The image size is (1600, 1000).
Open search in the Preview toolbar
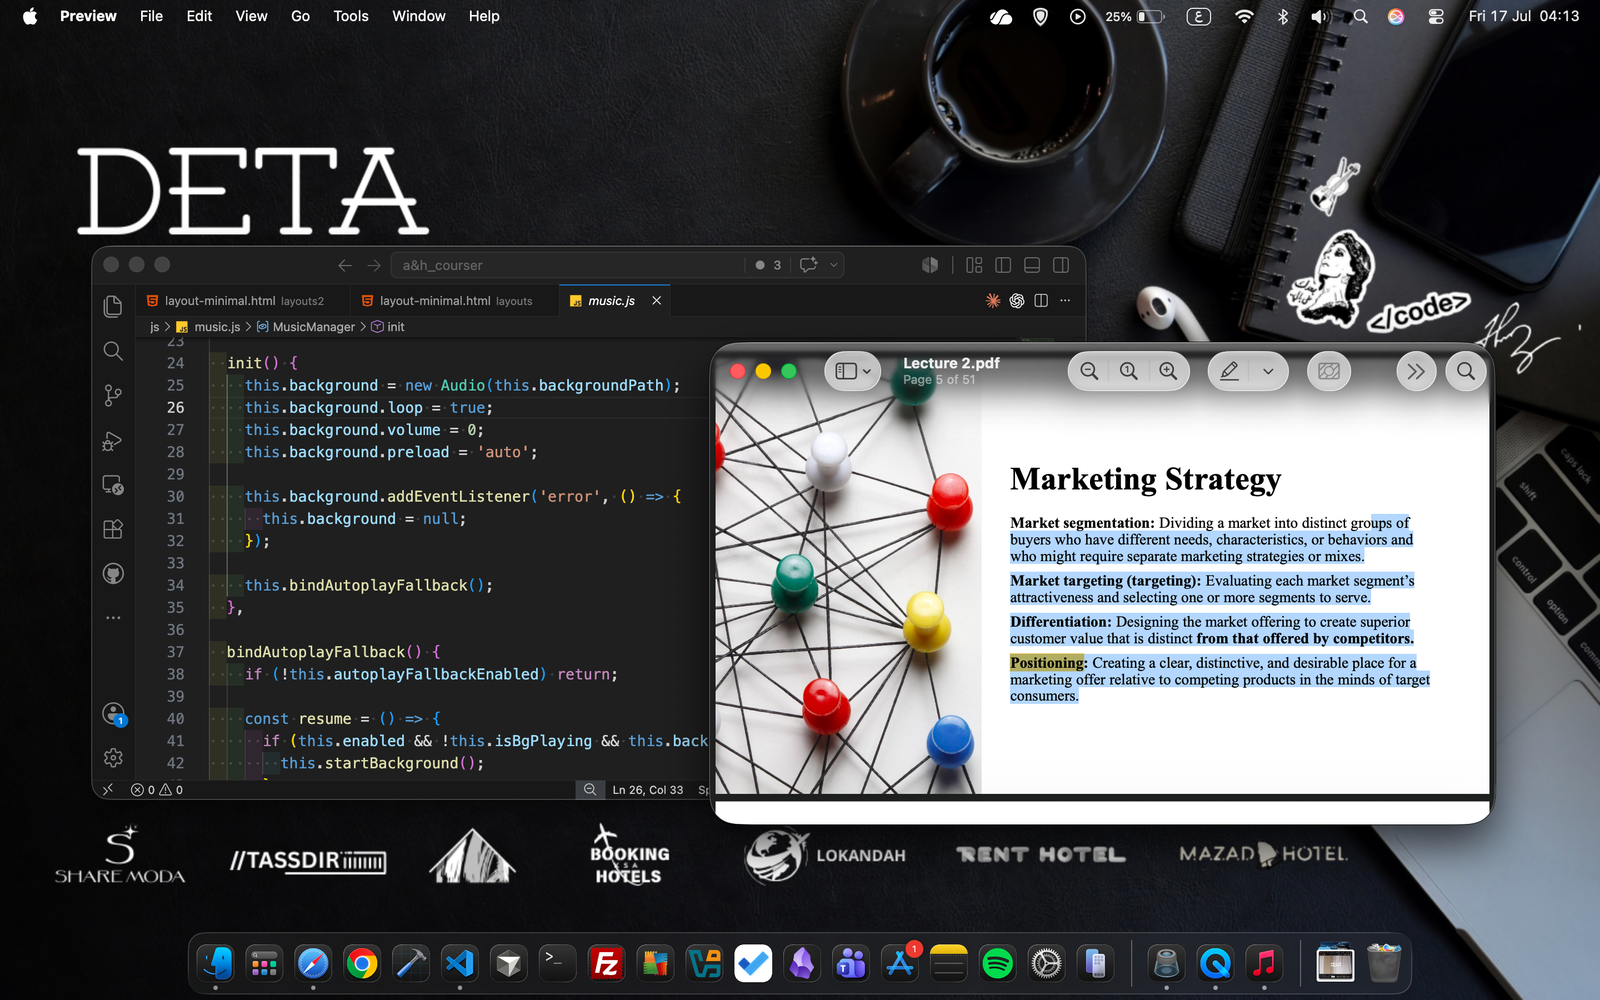(1466, 371)
